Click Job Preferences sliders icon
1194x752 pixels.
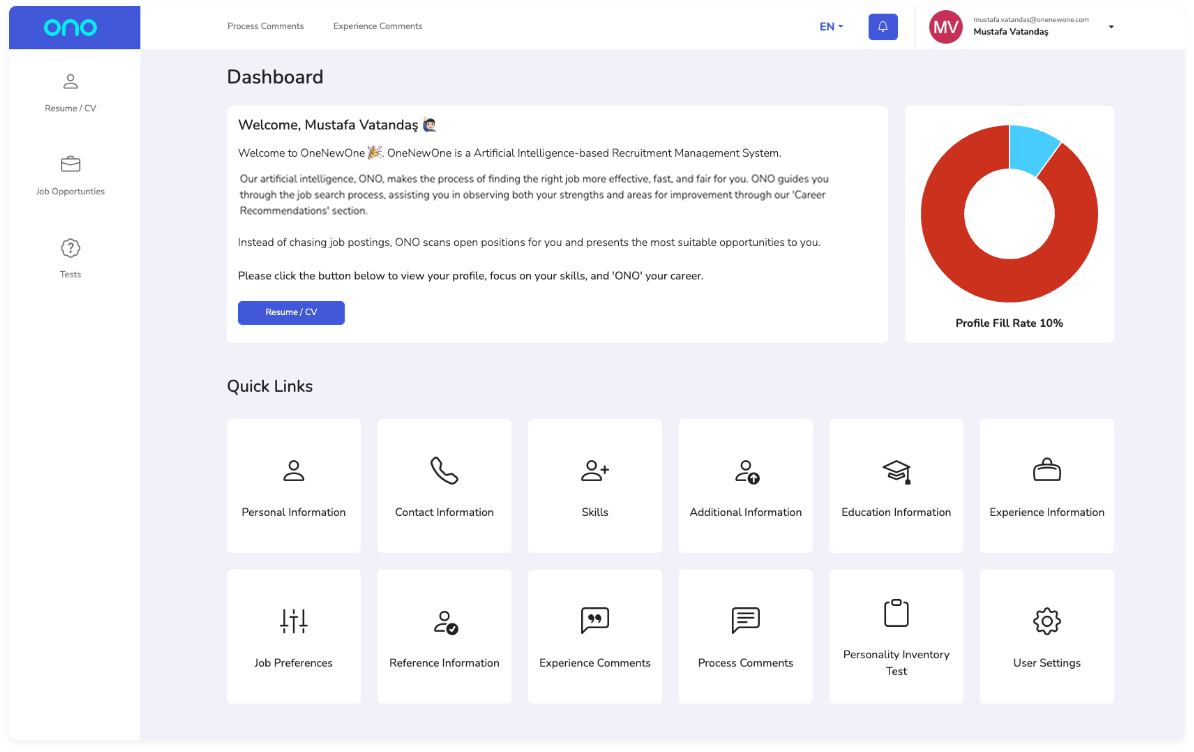[293, 621]
